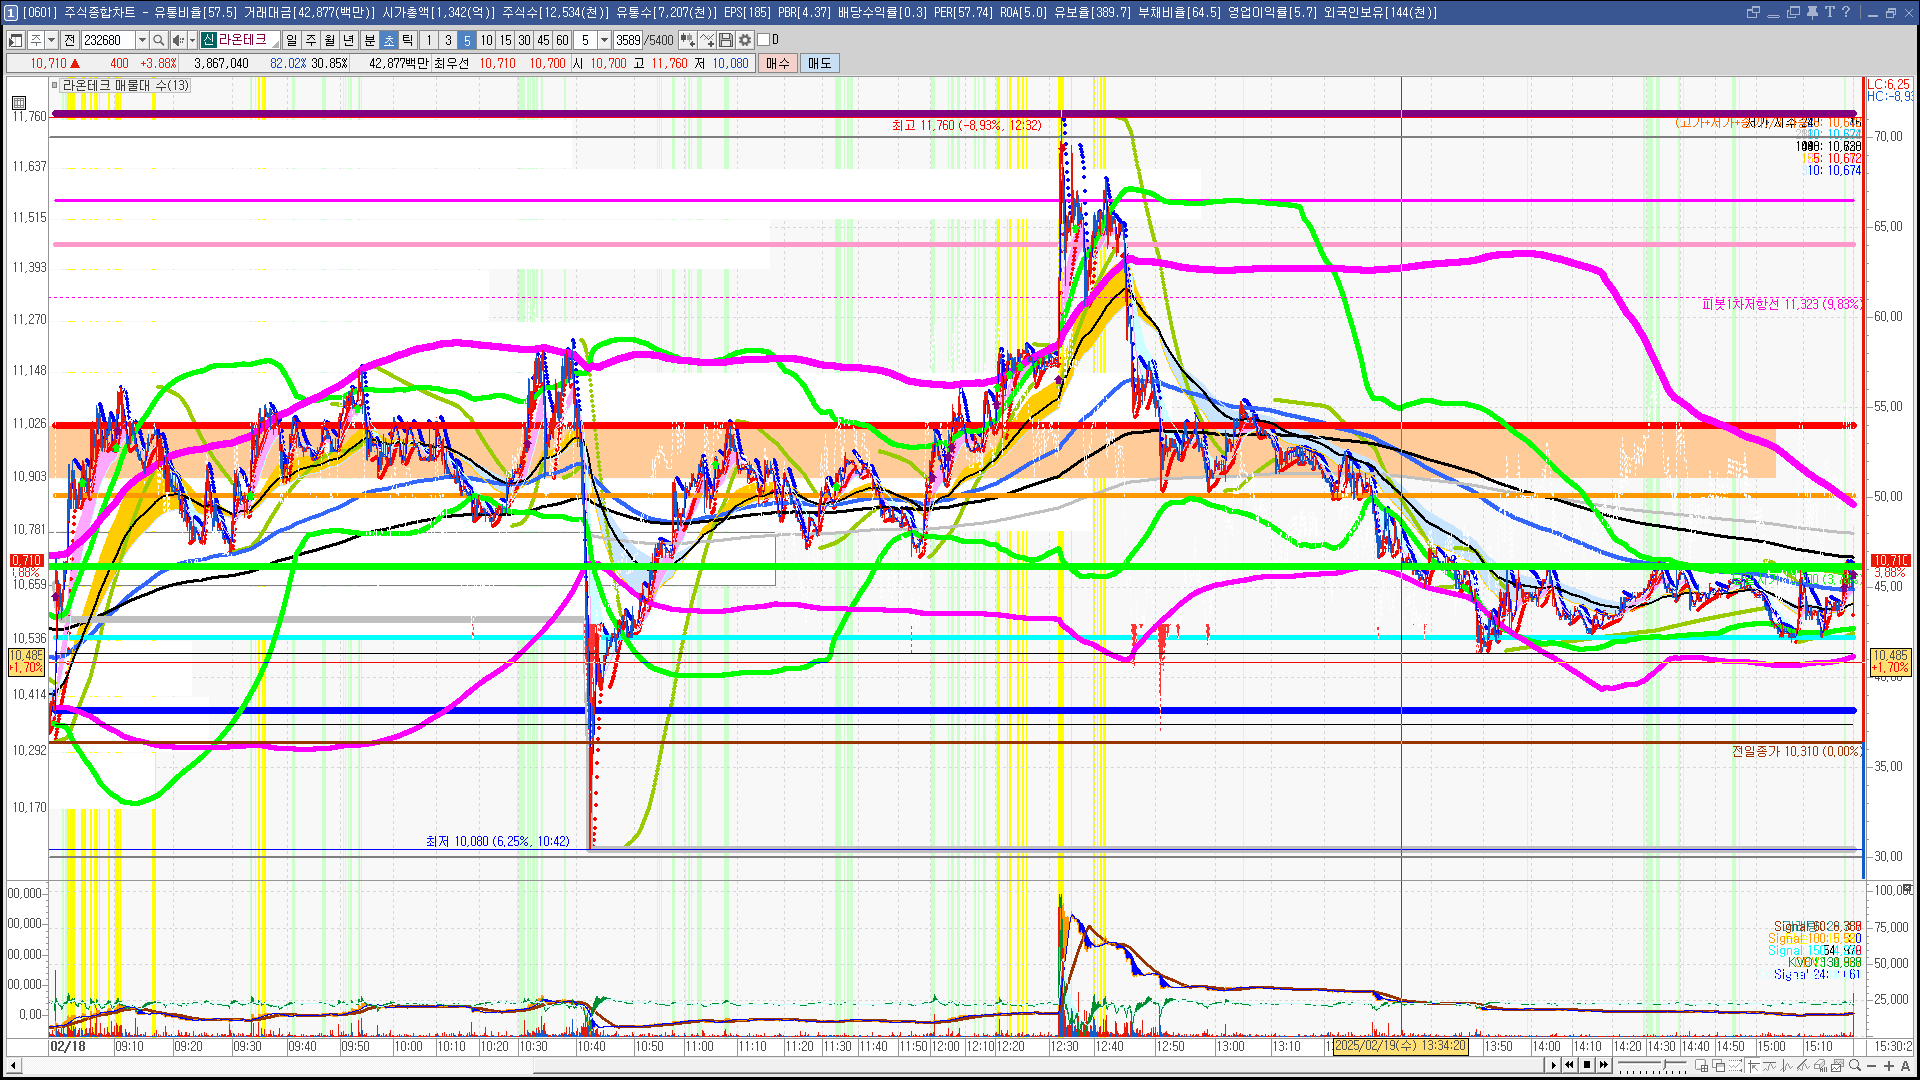
Task: Select the 초 (seconds) period toggle
Action: (389, 40)
